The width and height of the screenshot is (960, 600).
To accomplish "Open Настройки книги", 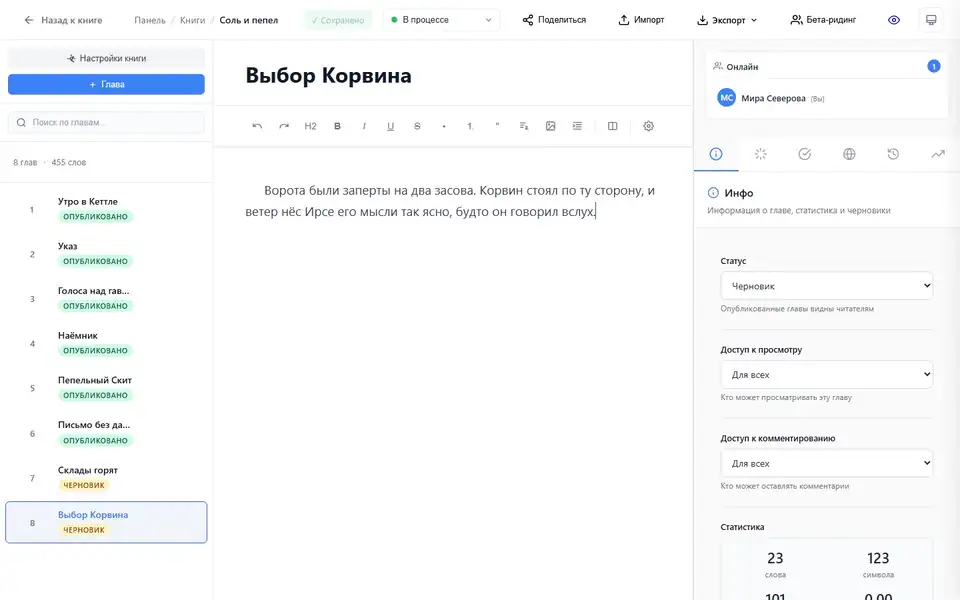I will click(107, 58).
